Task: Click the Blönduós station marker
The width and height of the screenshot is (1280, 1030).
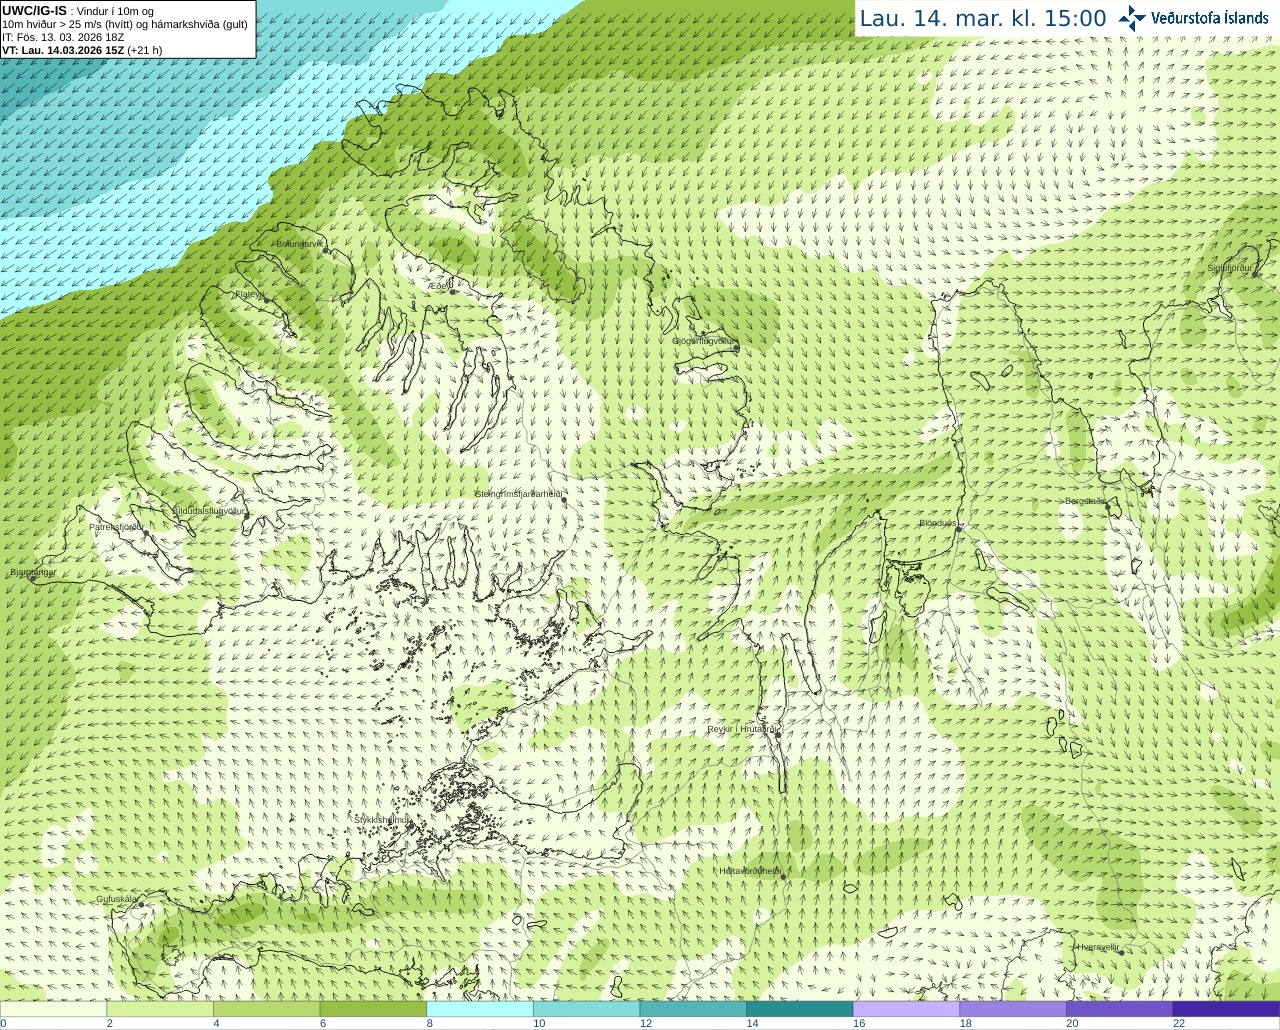Action: pyautogui.click(x=958, y=530)
